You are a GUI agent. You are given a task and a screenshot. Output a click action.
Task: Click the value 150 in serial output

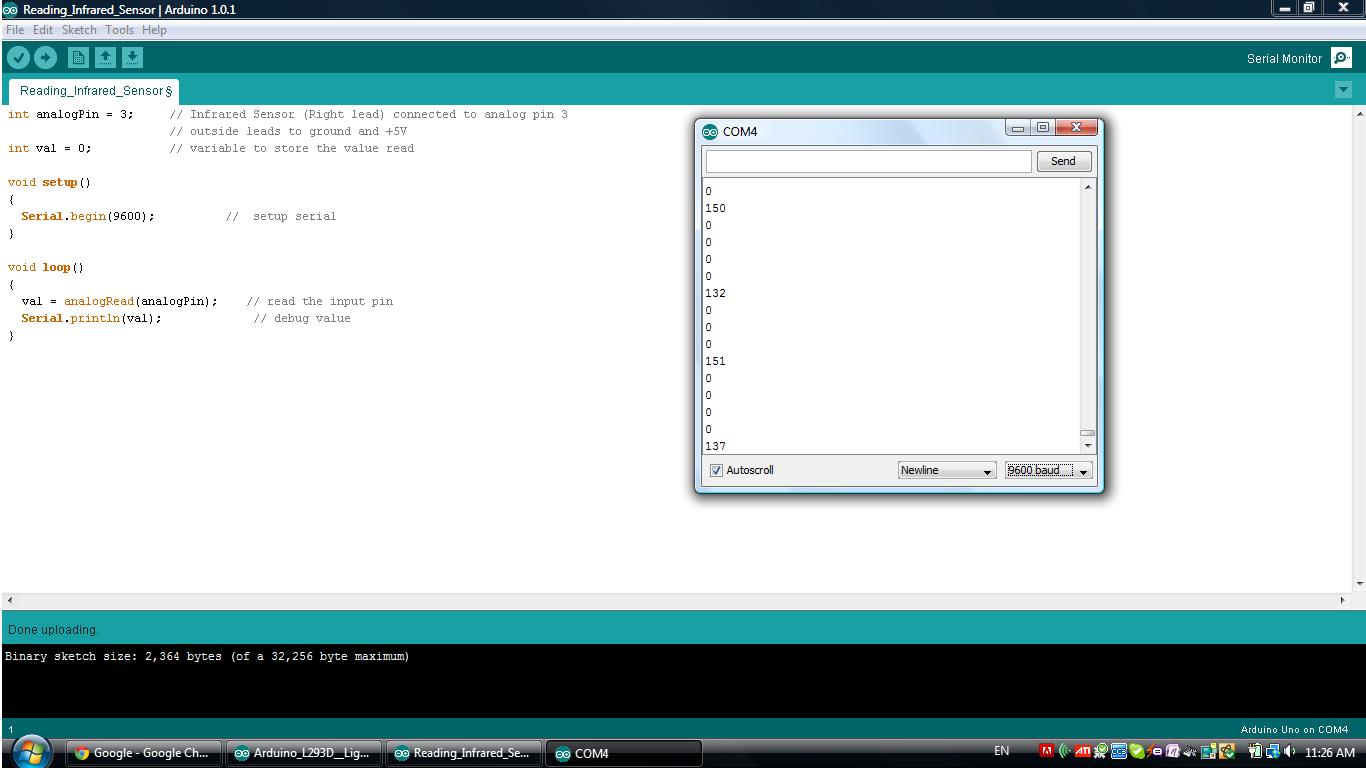715,208
